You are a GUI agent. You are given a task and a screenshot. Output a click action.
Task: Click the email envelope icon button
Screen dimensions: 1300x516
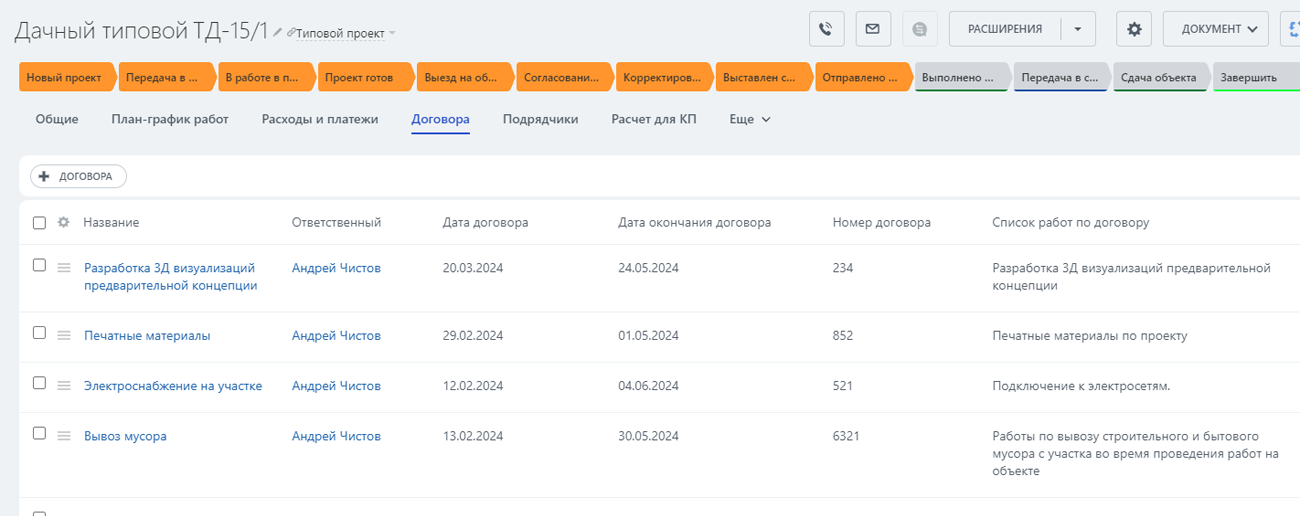tap(872, 29)
